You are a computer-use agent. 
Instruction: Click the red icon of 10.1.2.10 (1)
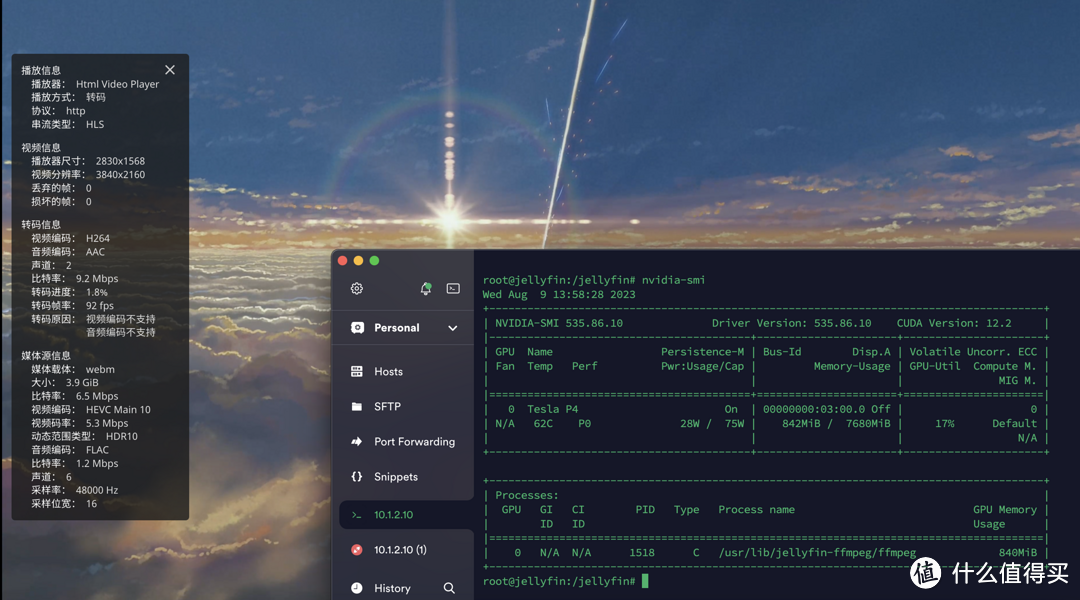point(357,550)
